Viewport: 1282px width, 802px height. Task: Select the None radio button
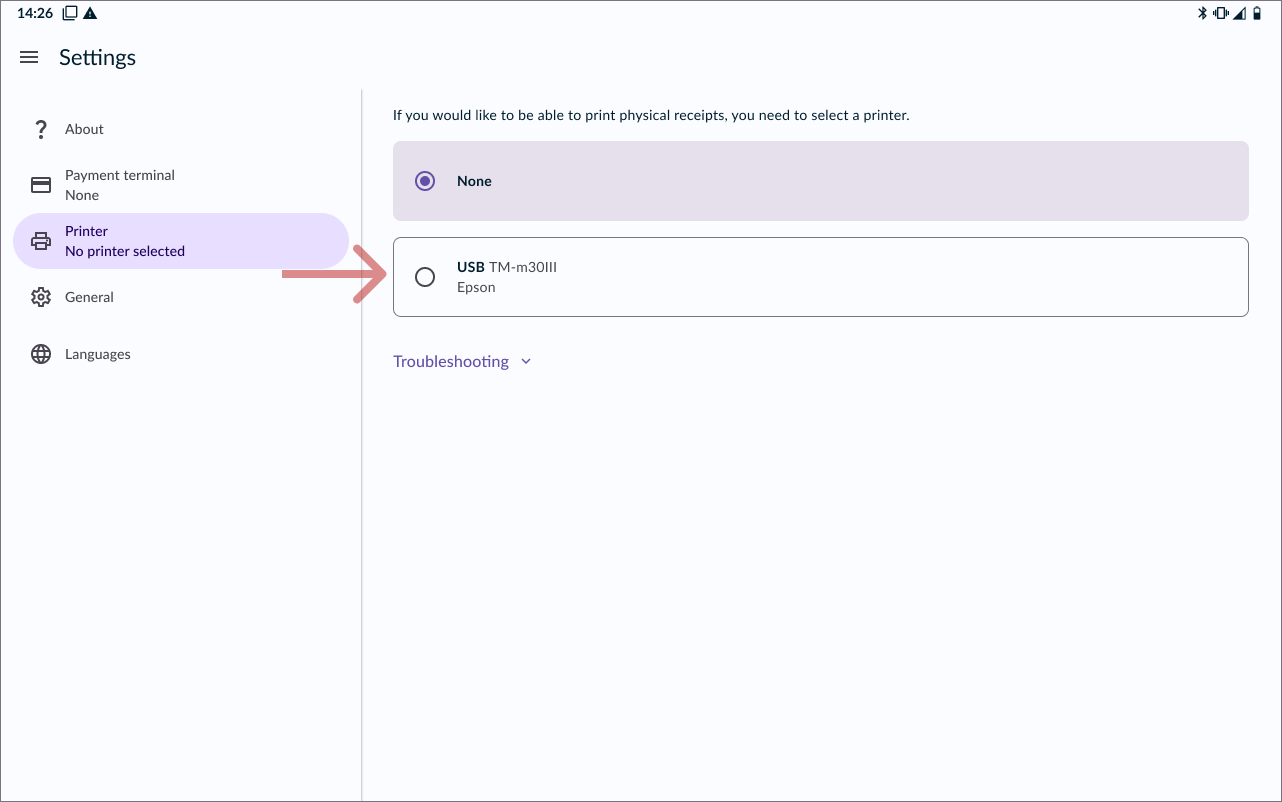point(425,181)
